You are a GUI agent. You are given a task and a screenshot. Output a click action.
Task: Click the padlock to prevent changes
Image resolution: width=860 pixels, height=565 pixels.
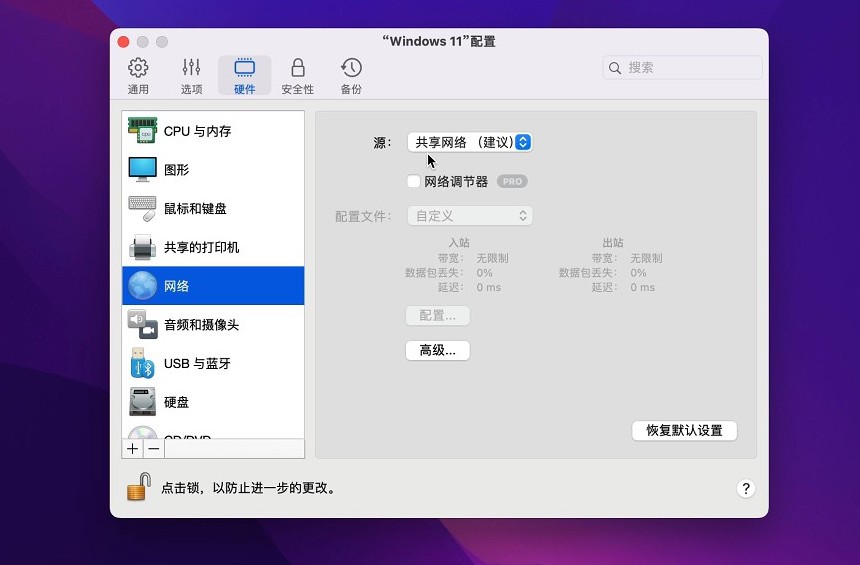138,487
